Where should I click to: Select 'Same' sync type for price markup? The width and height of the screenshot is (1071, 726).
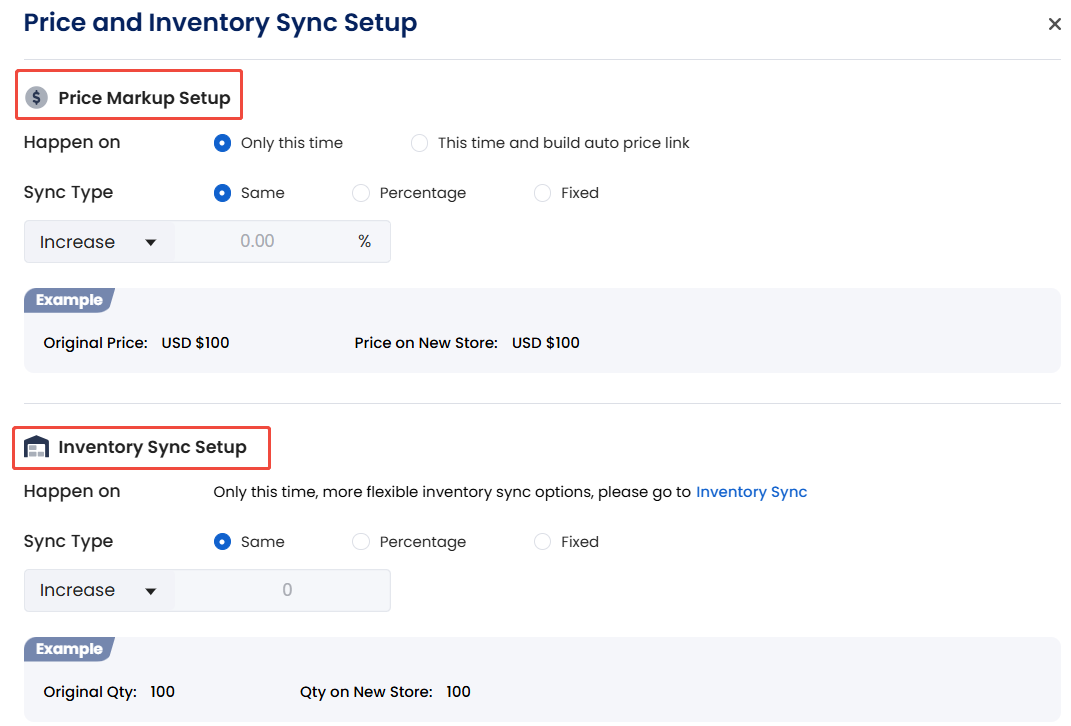tap(223, 193)
